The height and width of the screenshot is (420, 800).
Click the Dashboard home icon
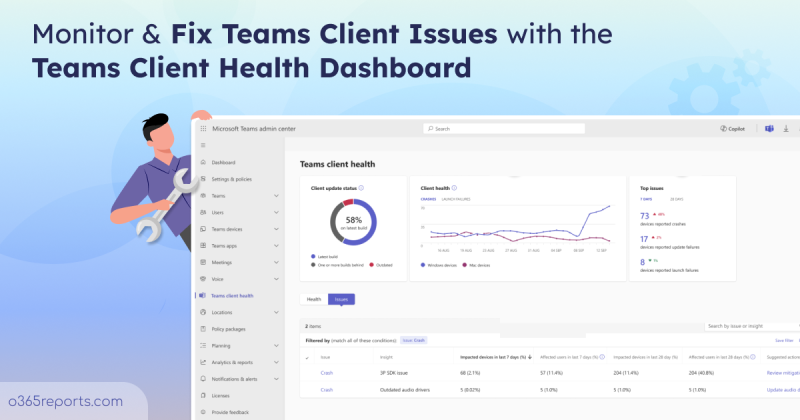[x=203, y=162]
